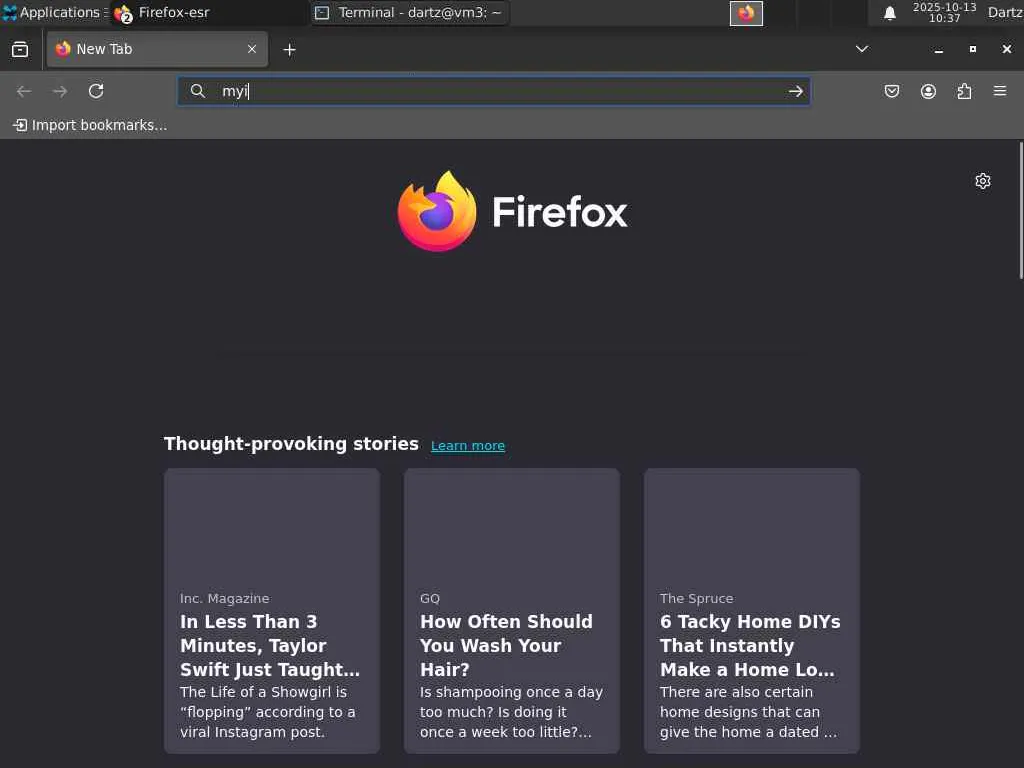Open a new tab with plus button
This screenshot has height=768, width=1024.
(x=289, y=50)
